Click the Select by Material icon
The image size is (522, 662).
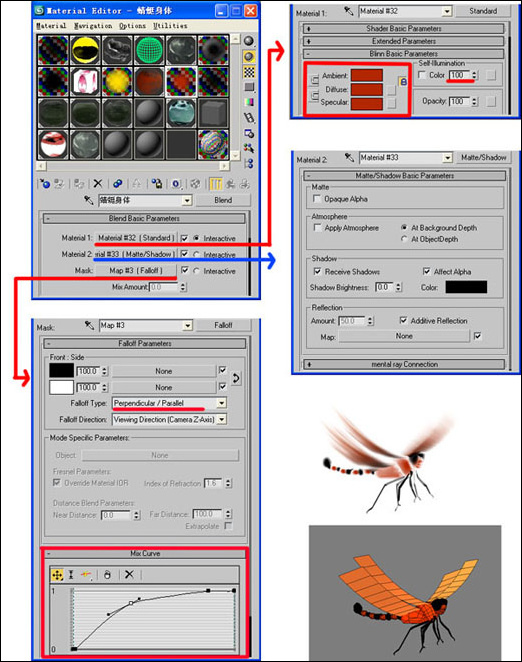[x=249, y=148]
